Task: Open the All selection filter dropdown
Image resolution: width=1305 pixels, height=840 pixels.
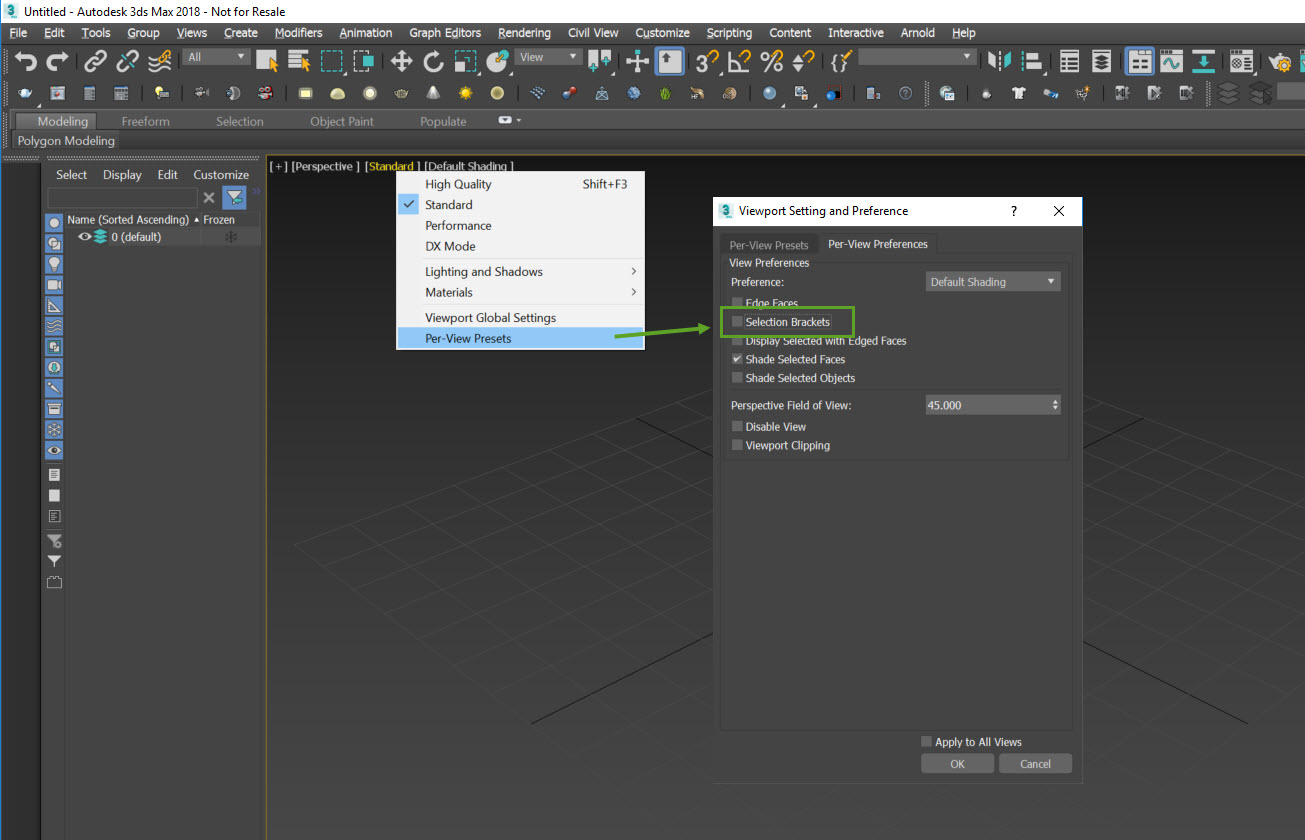Action: 216,58
